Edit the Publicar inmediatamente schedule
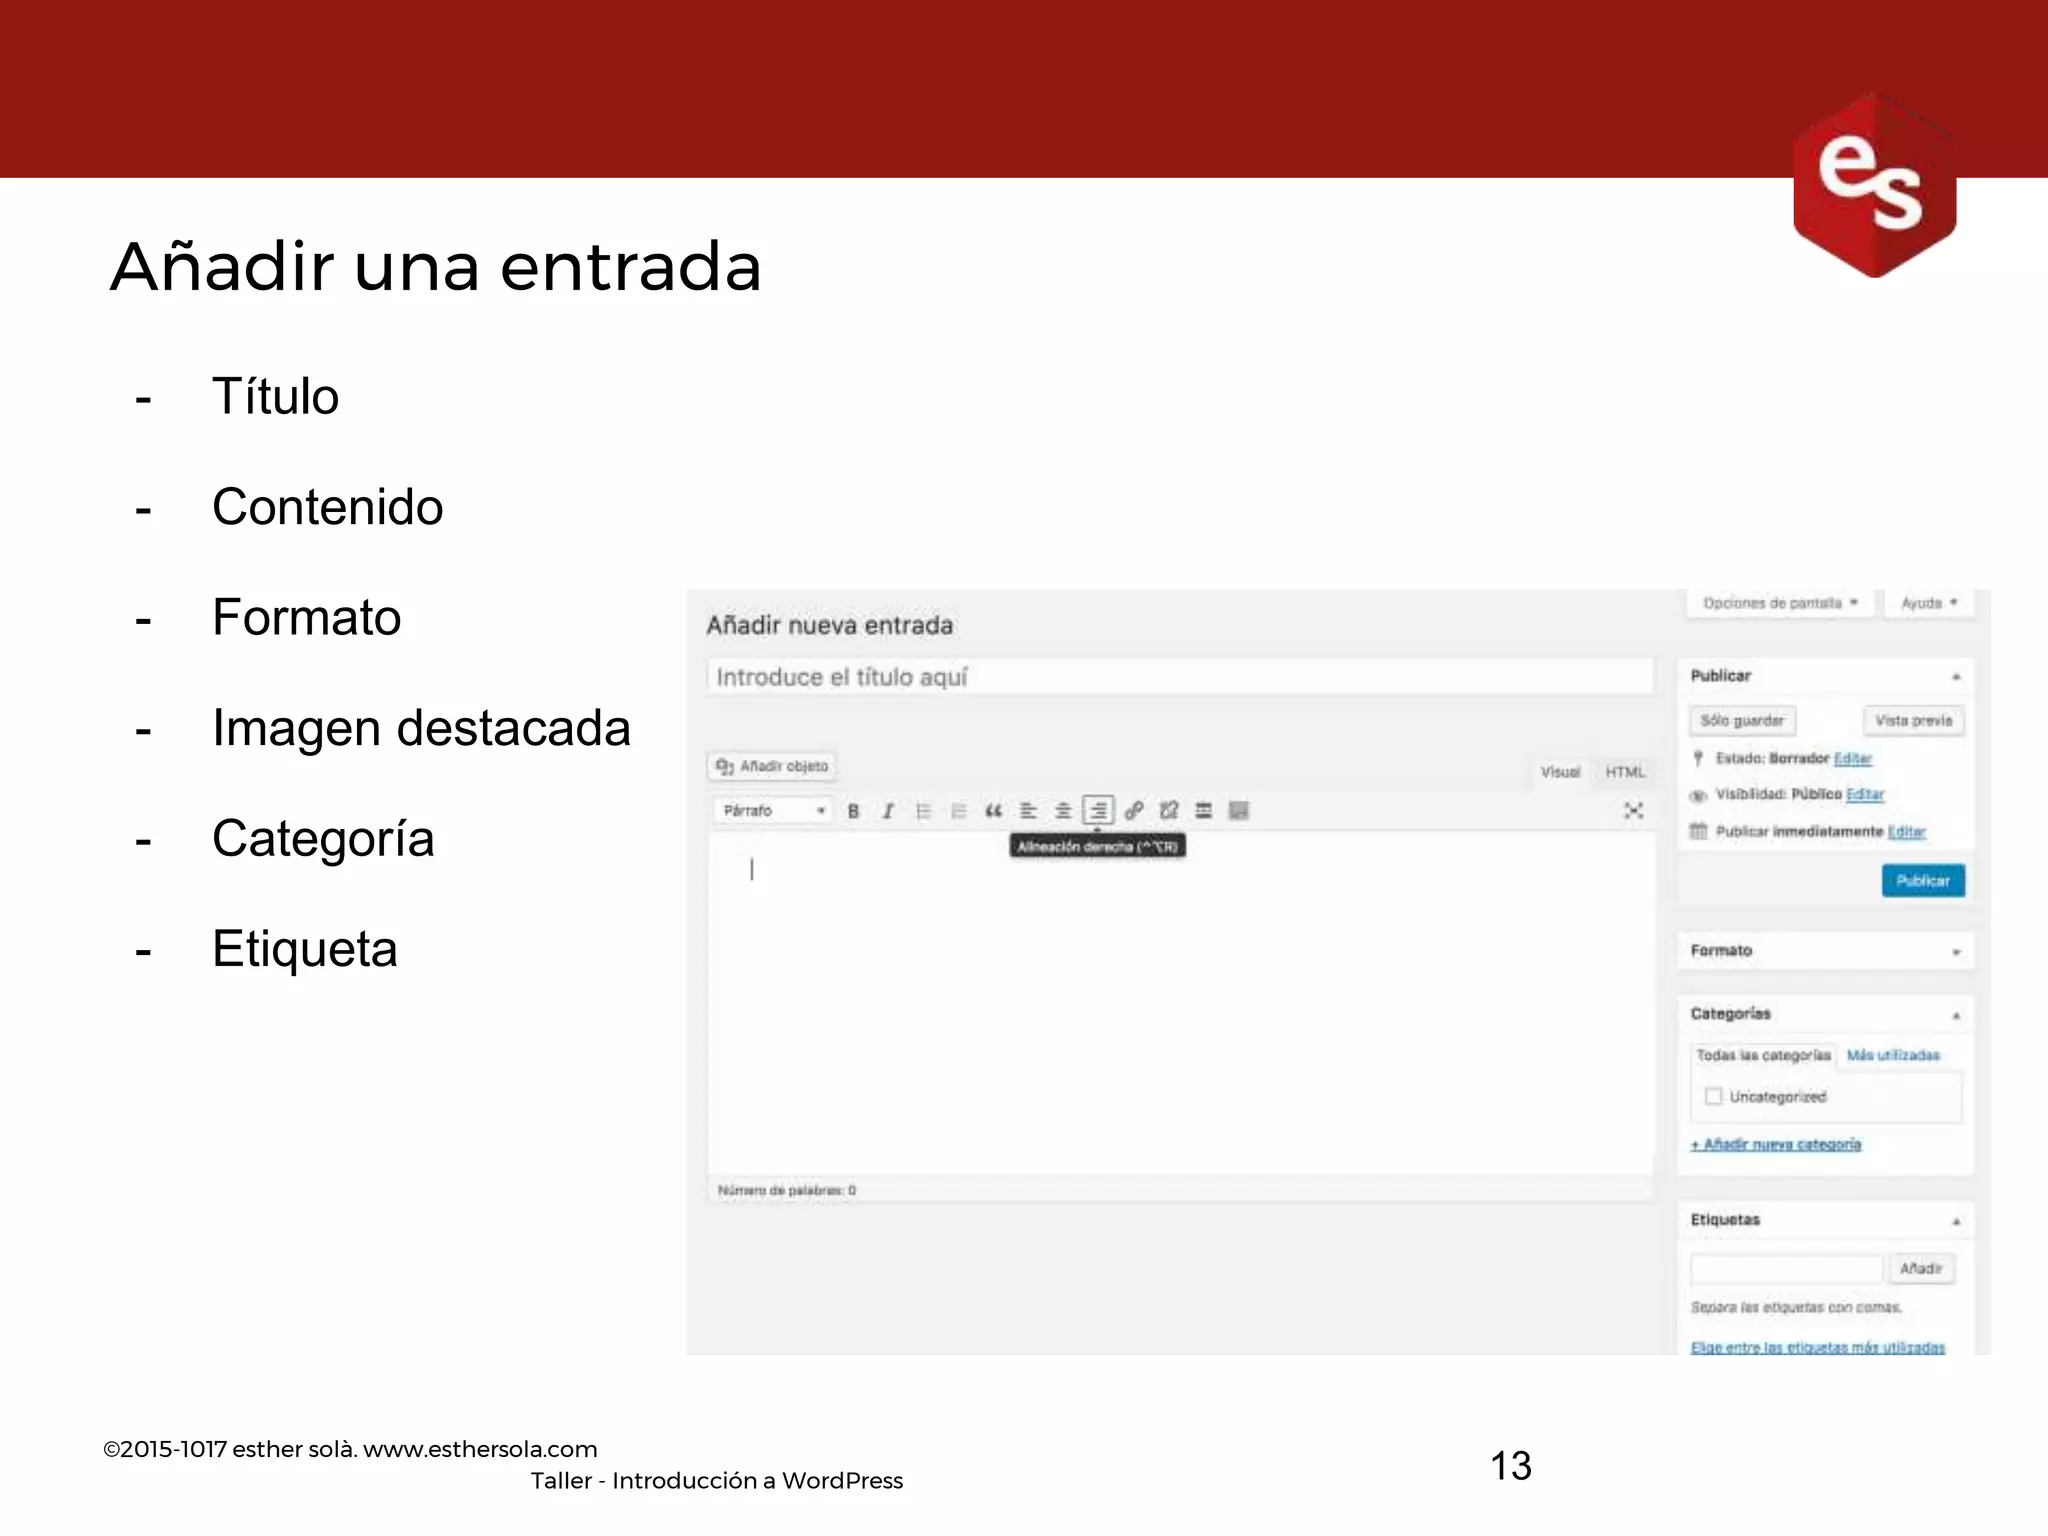The height and width of the screenshot is (1536, 2048). click(x=1906, y=832)
